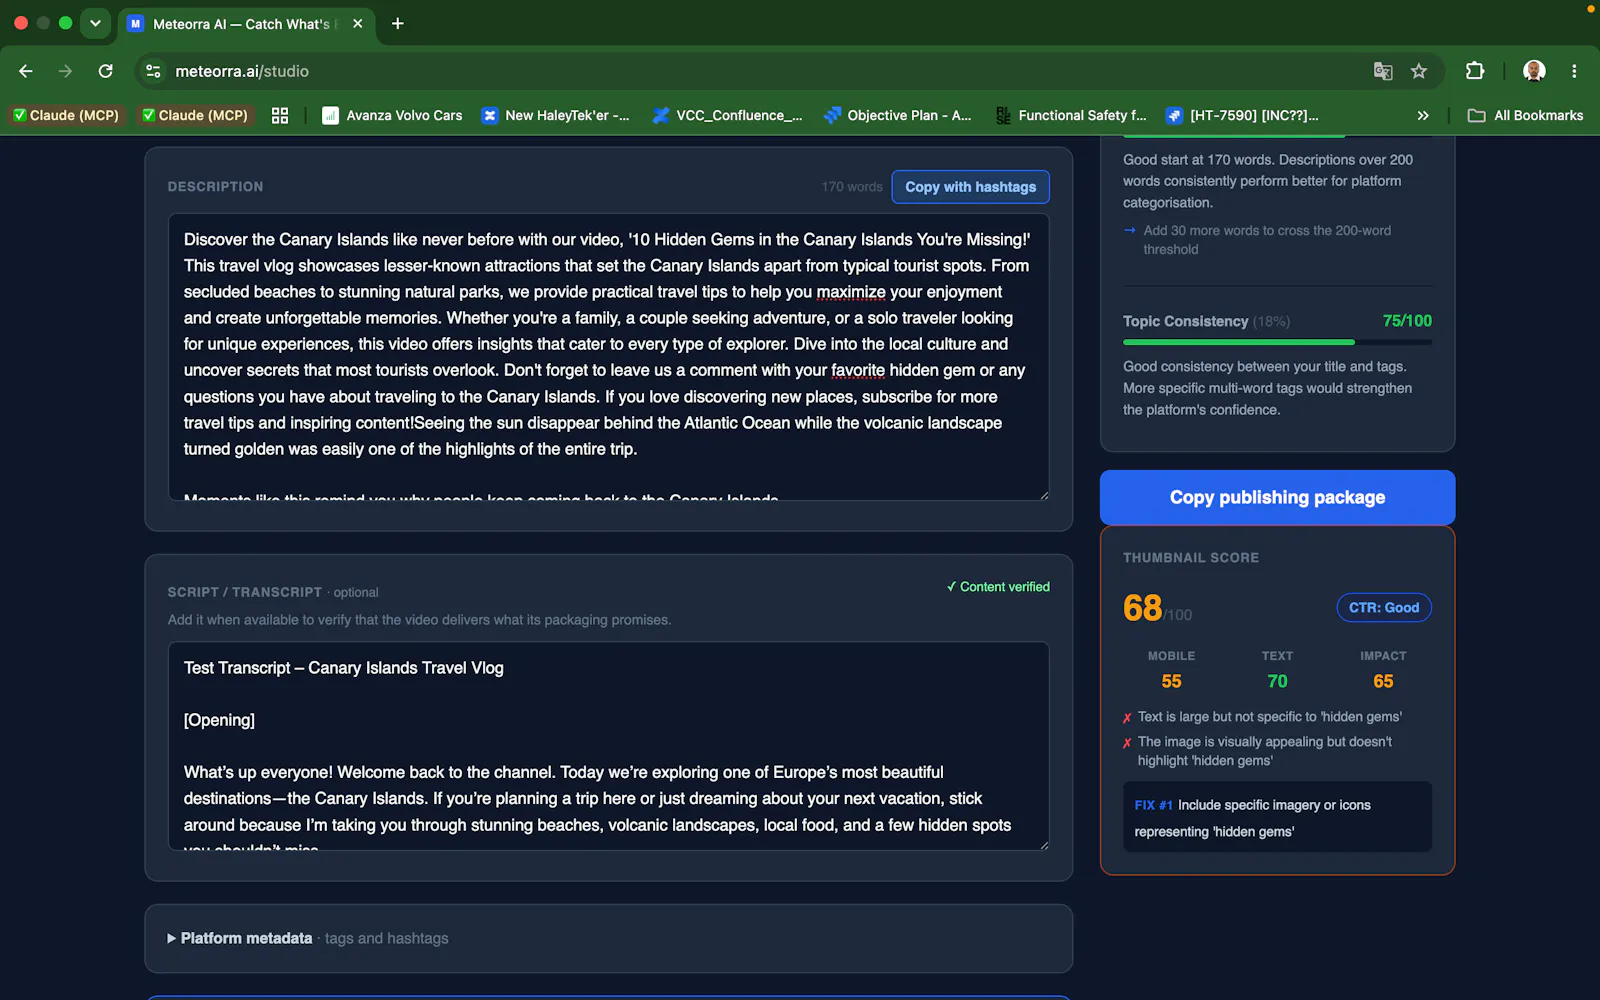Viewport: 1600px width, 1000px height.
Task: Click the Copy publishing package button
Action: [x=1277, y=497]
